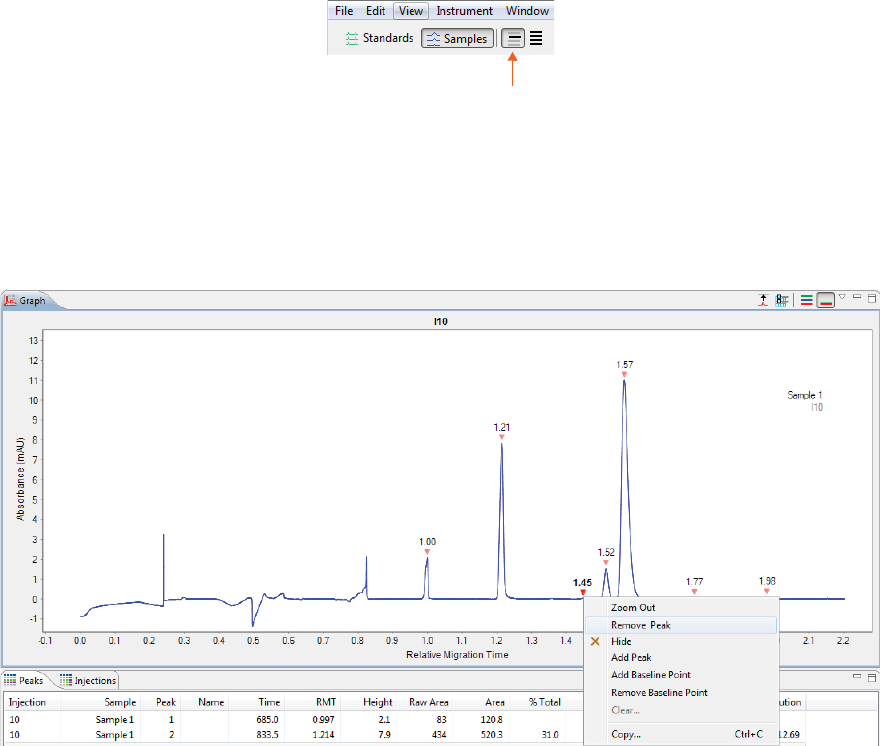The height and width of the screenshot is (746, 880).
Task: Select the Area cell 520.3
Action: tap(492, 735)
